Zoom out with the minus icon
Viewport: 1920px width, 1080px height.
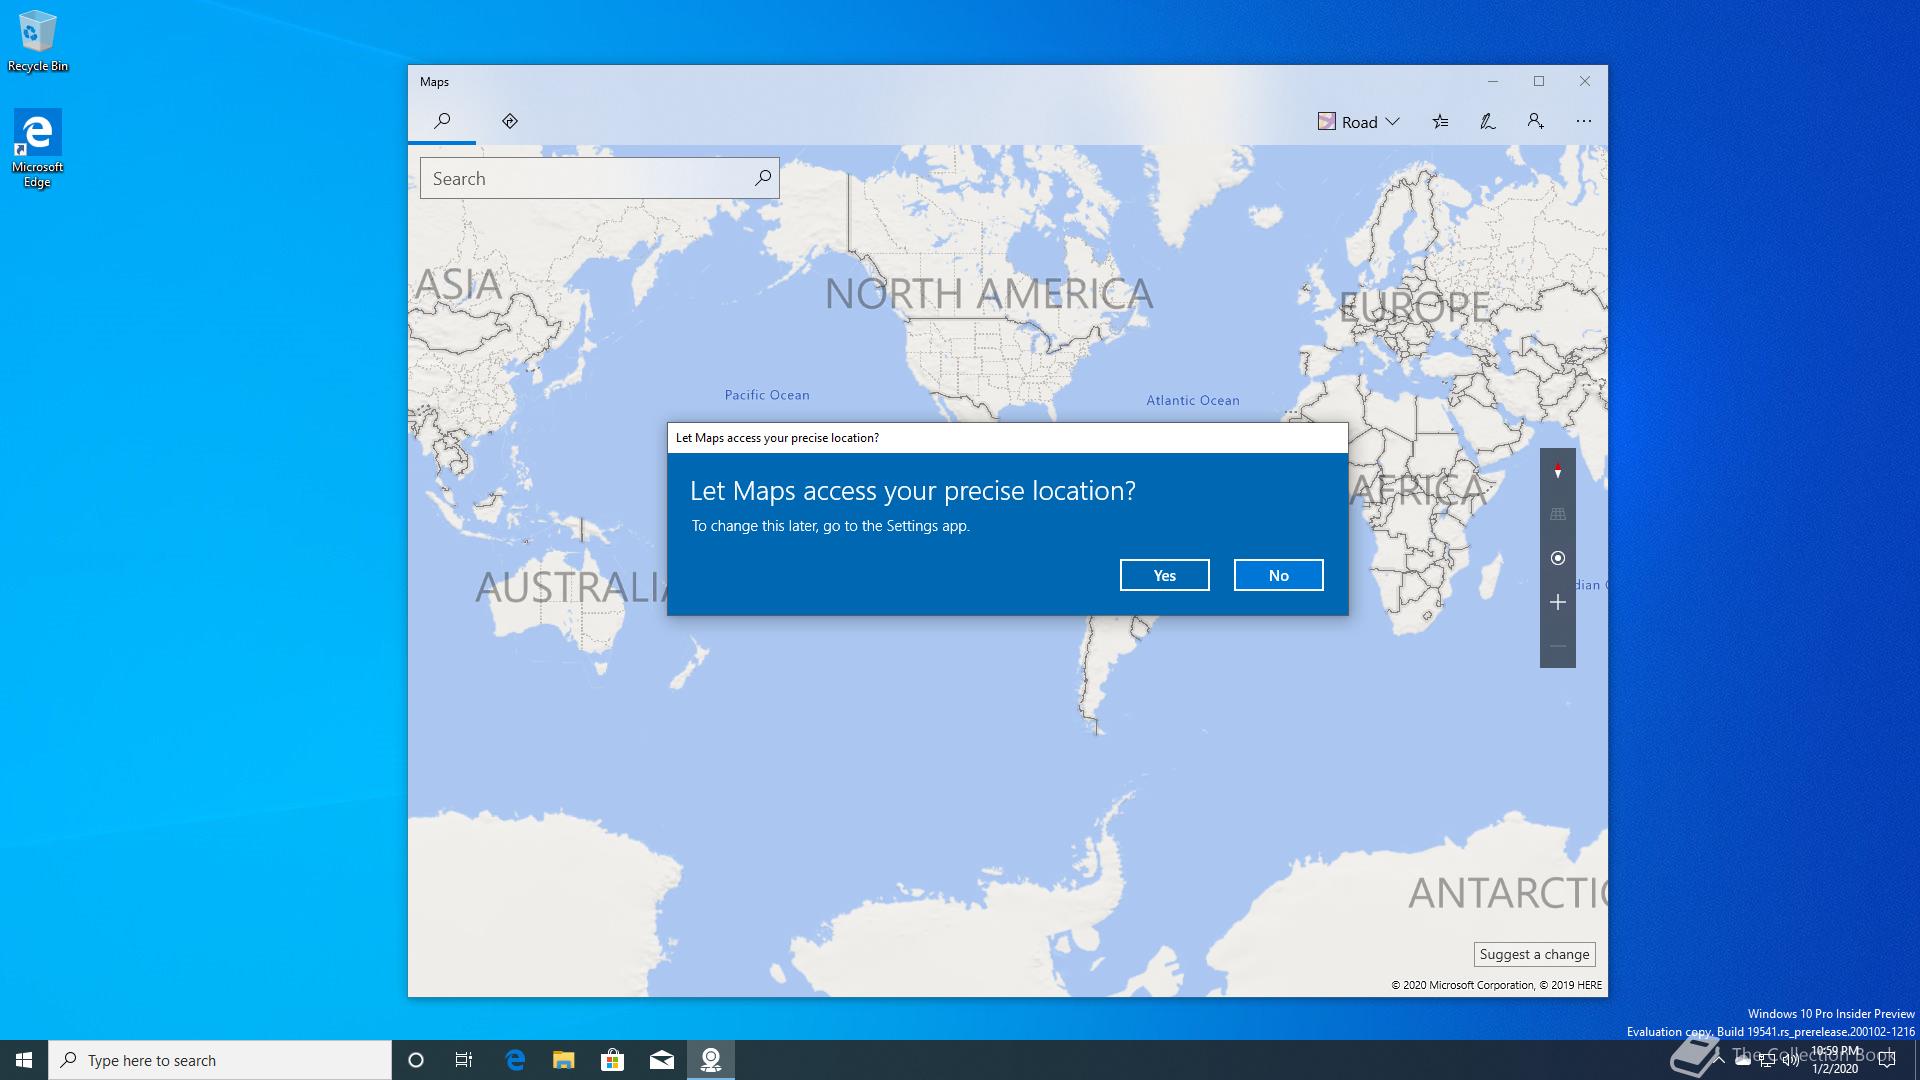[x=1558, y=646]
